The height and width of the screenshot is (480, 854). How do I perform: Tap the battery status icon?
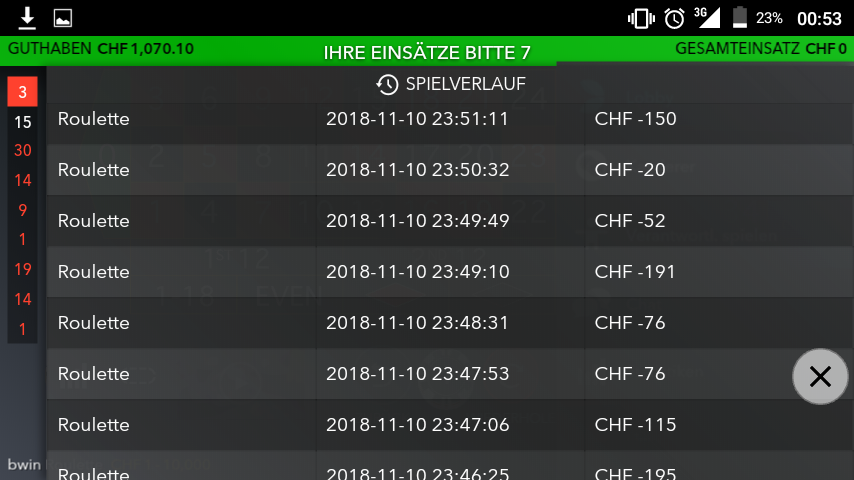740,17
